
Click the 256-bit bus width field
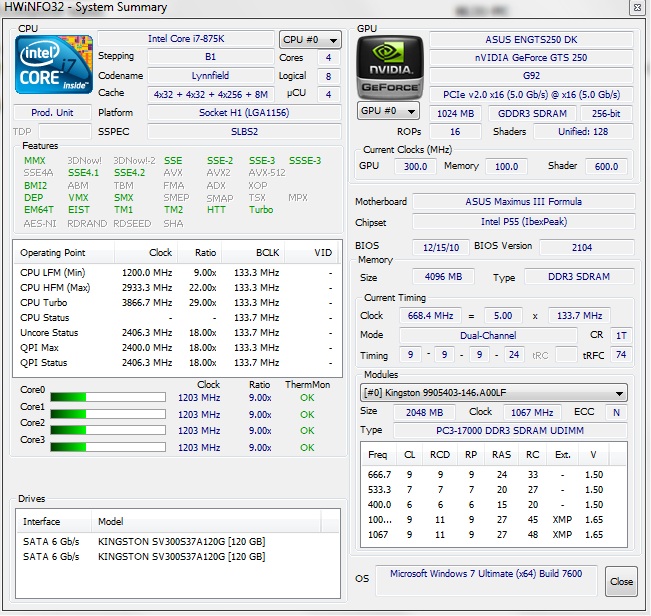coord(607,113)
